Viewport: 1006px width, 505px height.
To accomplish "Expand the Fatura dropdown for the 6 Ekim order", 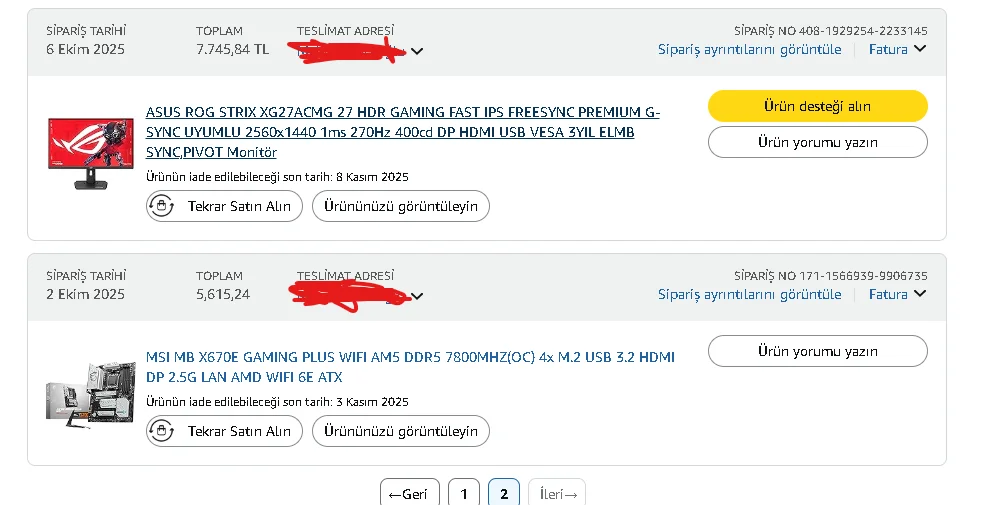I will pyautogui.click(x=897, y=49).
